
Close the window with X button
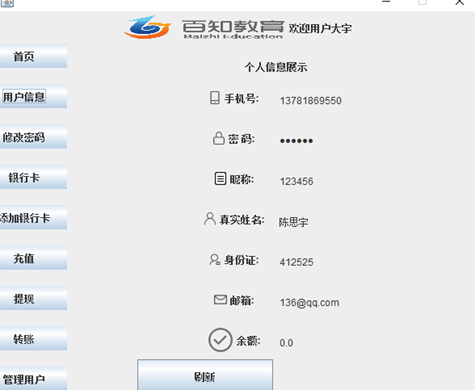click(x=460, y=3)
